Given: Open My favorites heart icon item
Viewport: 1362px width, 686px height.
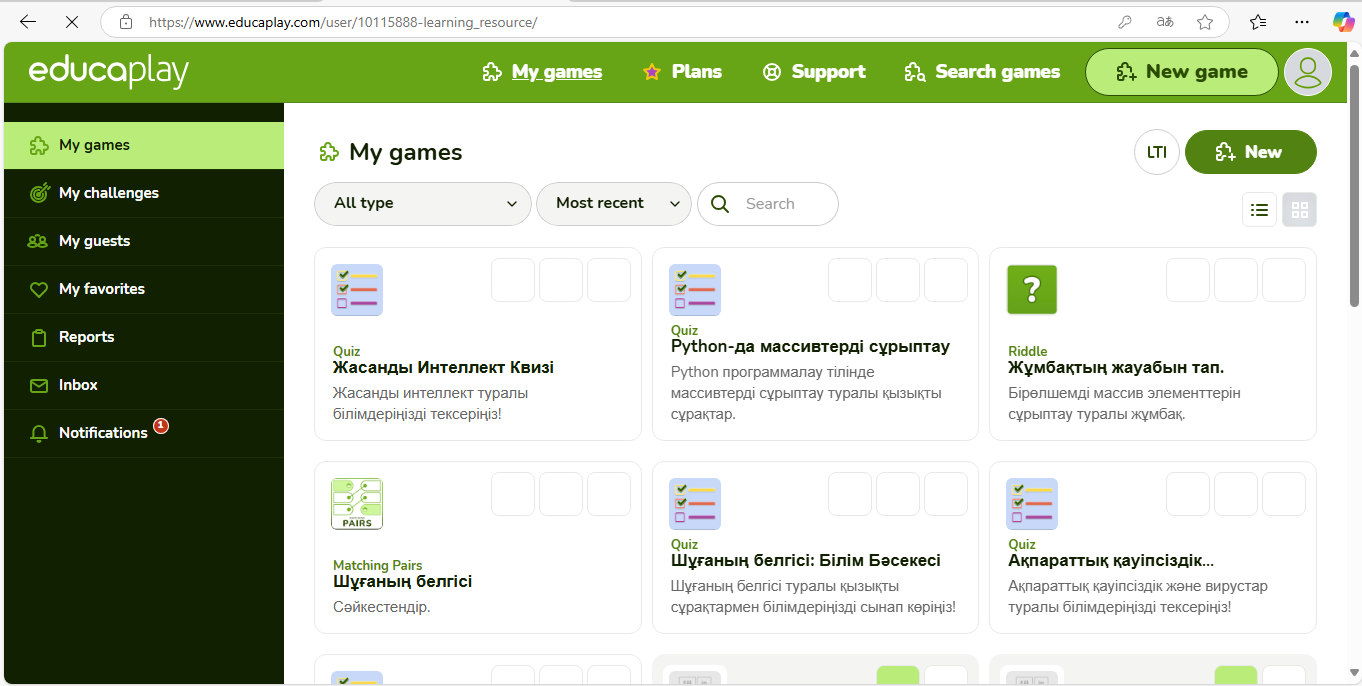Looking at the screenshot, I should tap(101, 289).
